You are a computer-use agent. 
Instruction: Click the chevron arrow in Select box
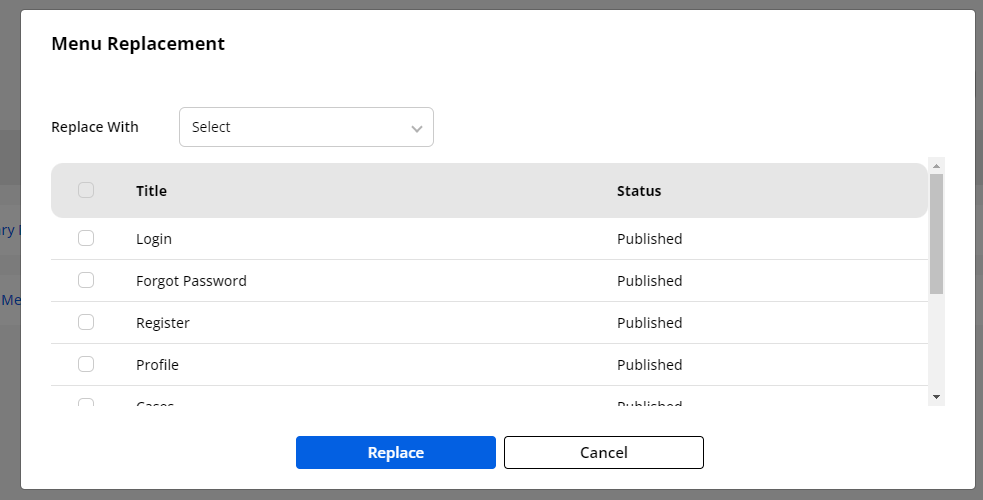tap(417, 128)
